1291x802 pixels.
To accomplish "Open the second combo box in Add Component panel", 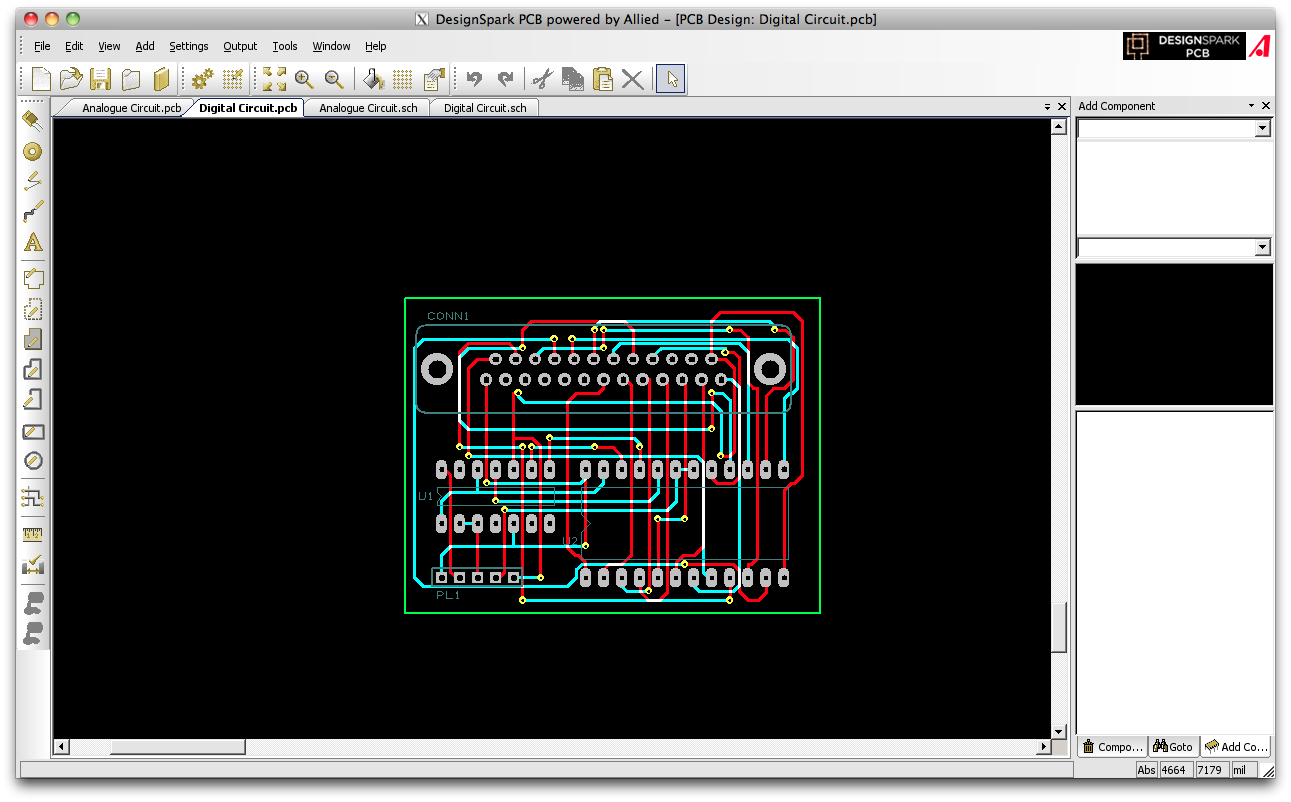I will [x=1262, y=247].
